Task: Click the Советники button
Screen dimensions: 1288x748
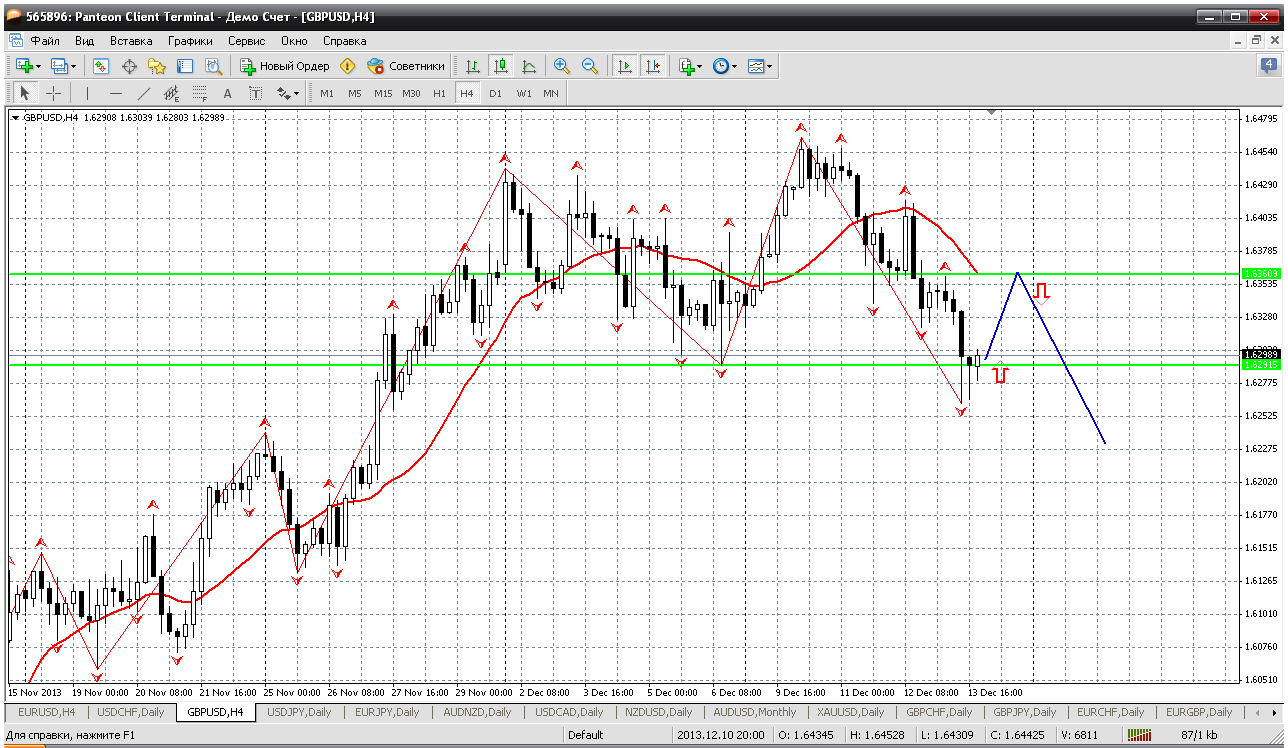Action: point(406,66)
